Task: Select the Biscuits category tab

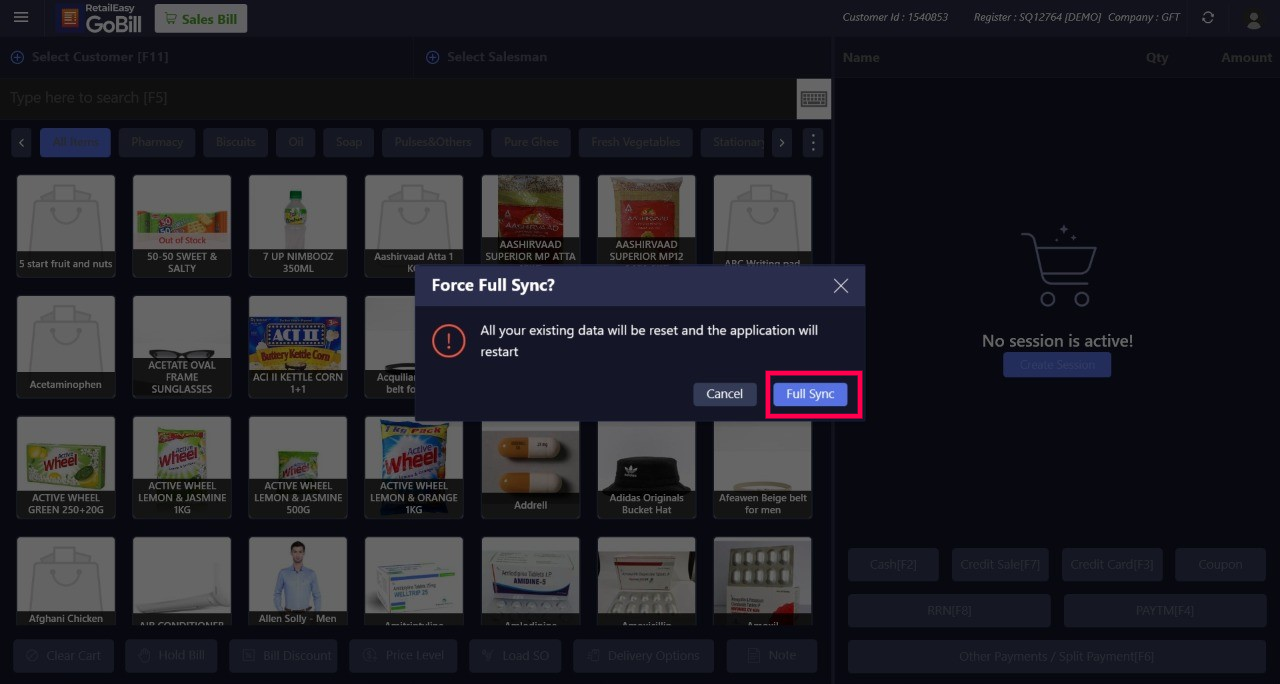Action: 236,142
